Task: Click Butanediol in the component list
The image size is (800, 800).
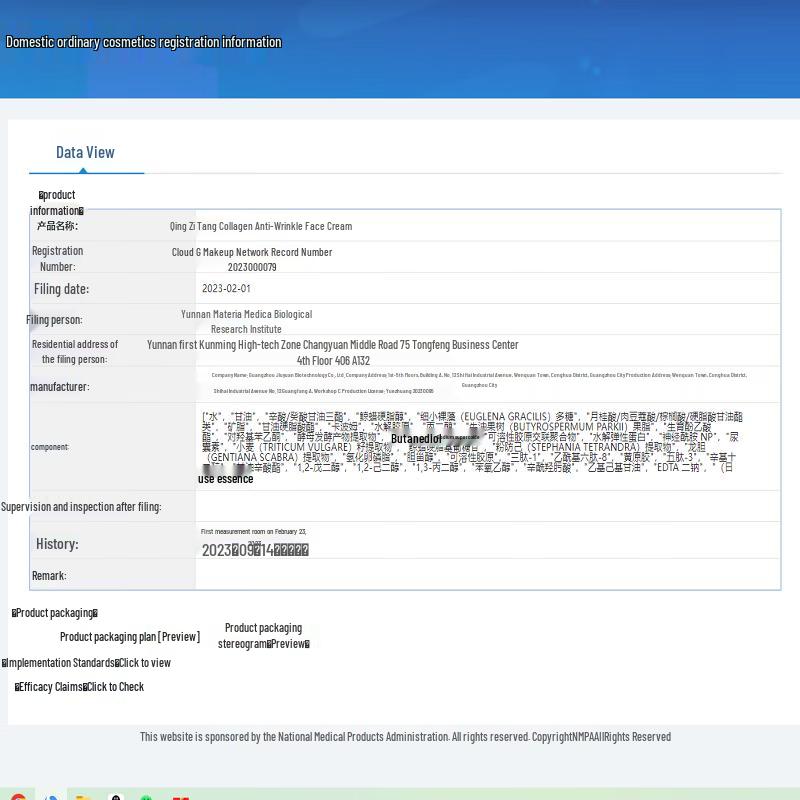Action: coord(416,439)
